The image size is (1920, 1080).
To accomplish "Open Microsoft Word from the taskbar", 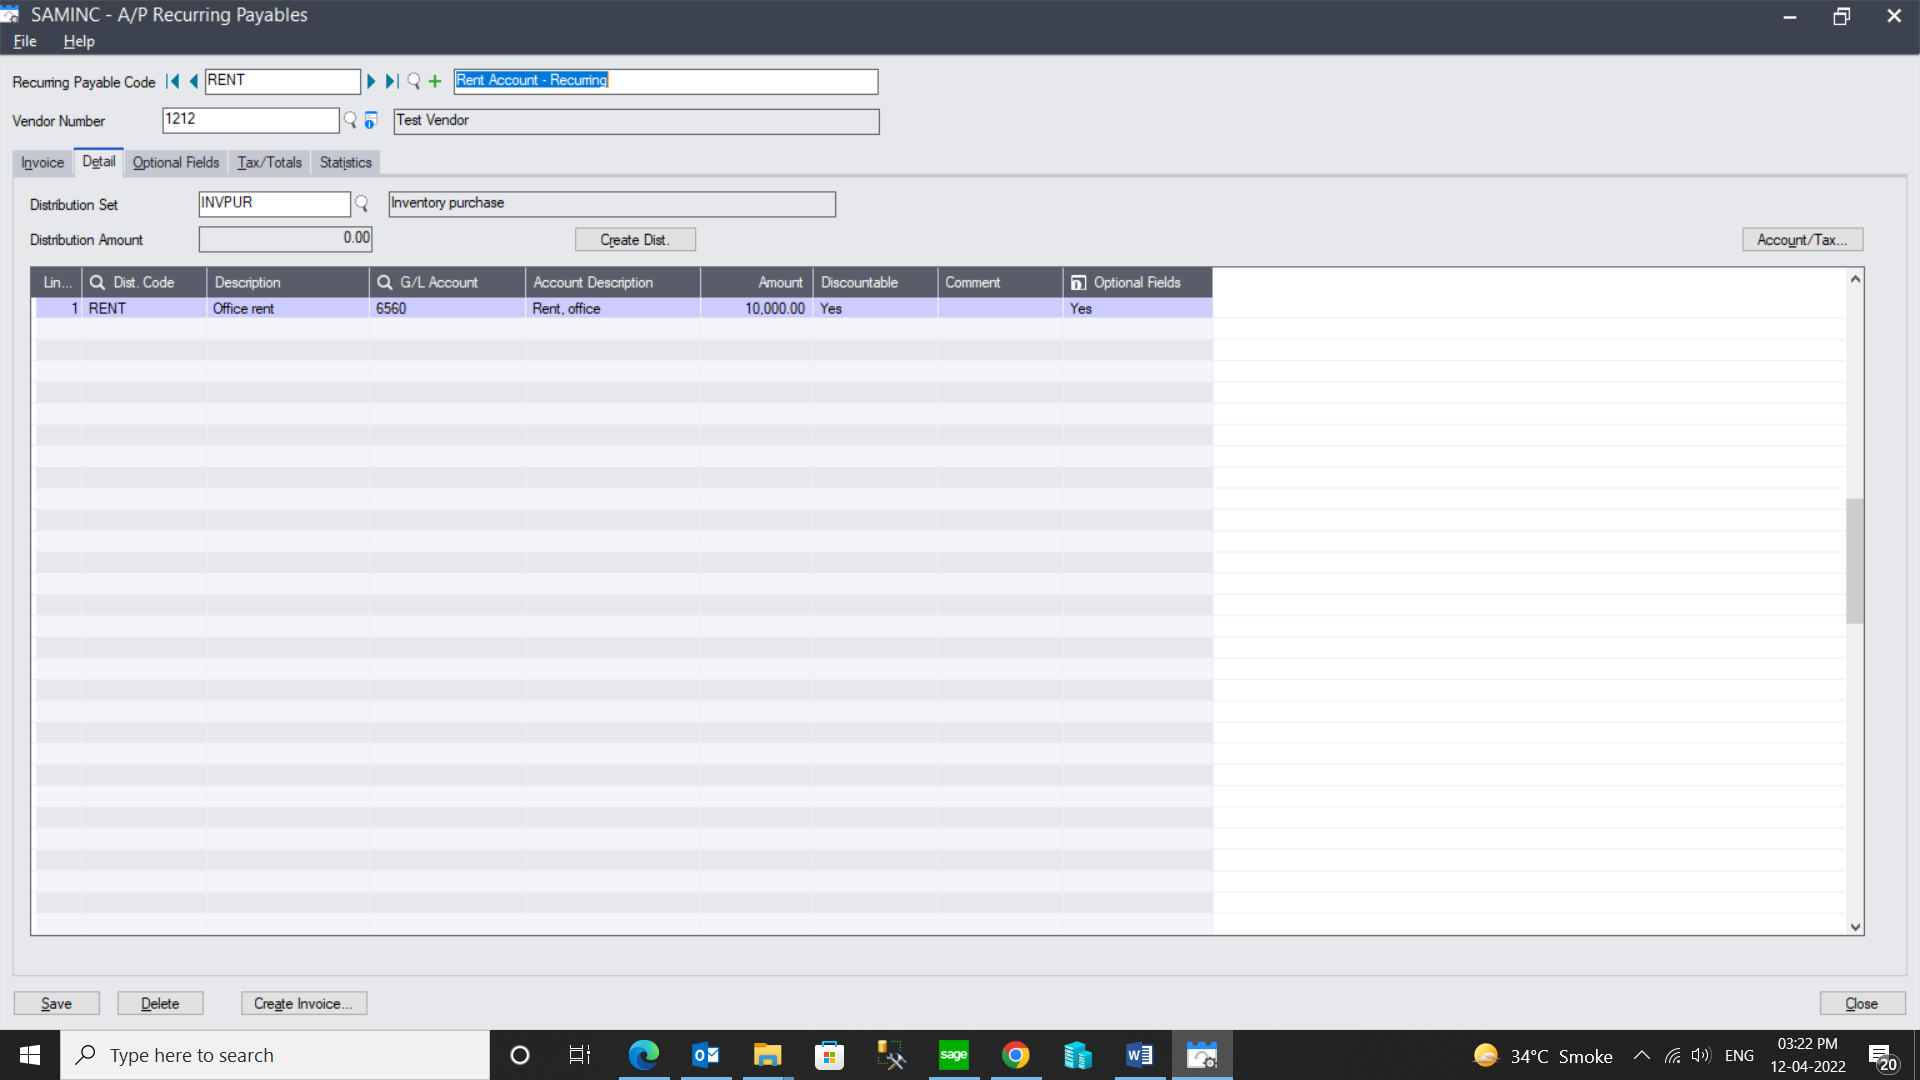I will [1139, 1055].
